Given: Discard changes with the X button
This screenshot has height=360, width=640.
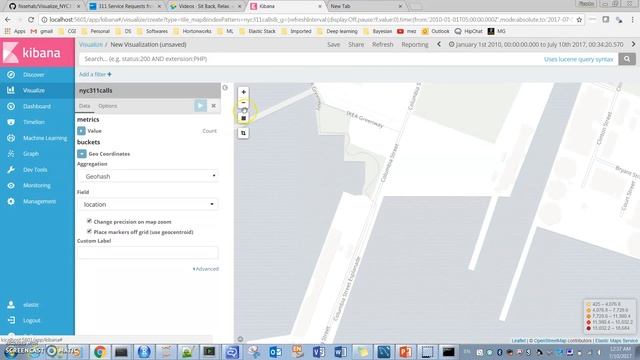Looking at the screenshot, I should 213,106.
